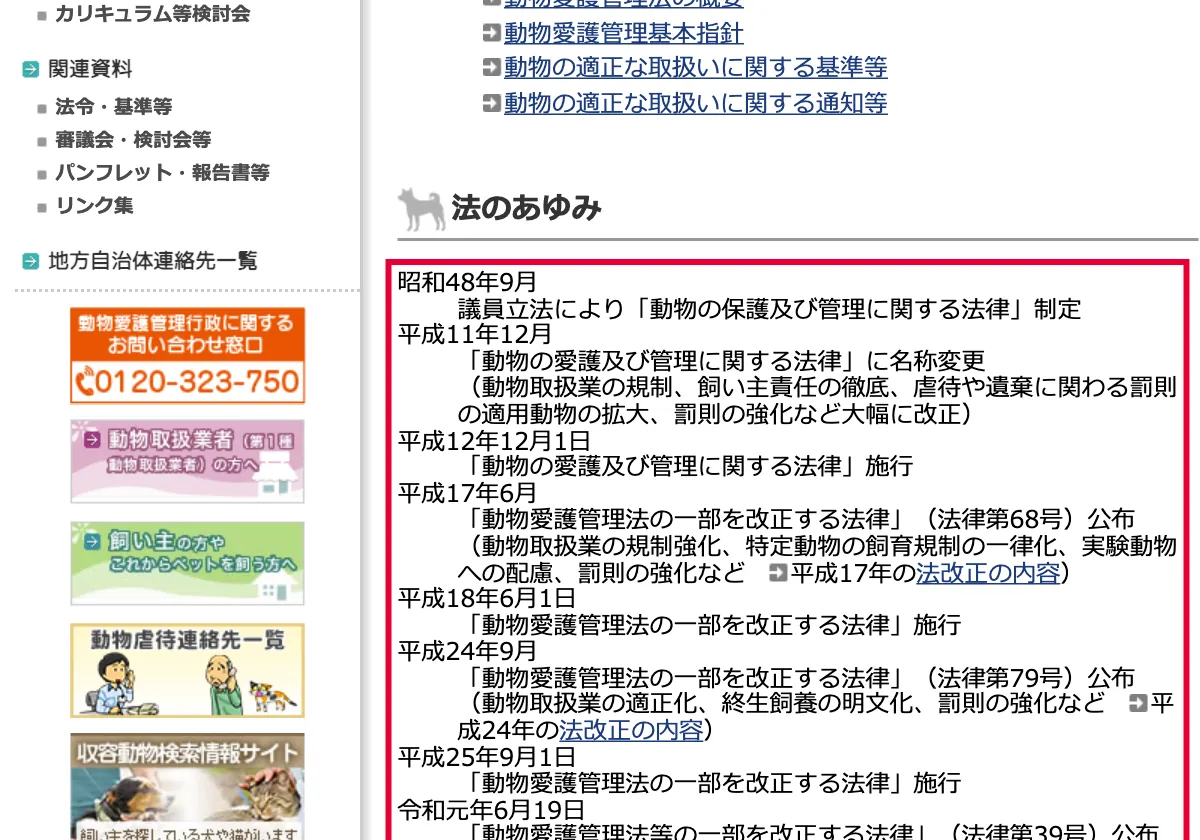Click the 施行 line under 平成18年6月1日
Image resolution: width=1200 pixels, height=840 pixels.
pos(714,625)
